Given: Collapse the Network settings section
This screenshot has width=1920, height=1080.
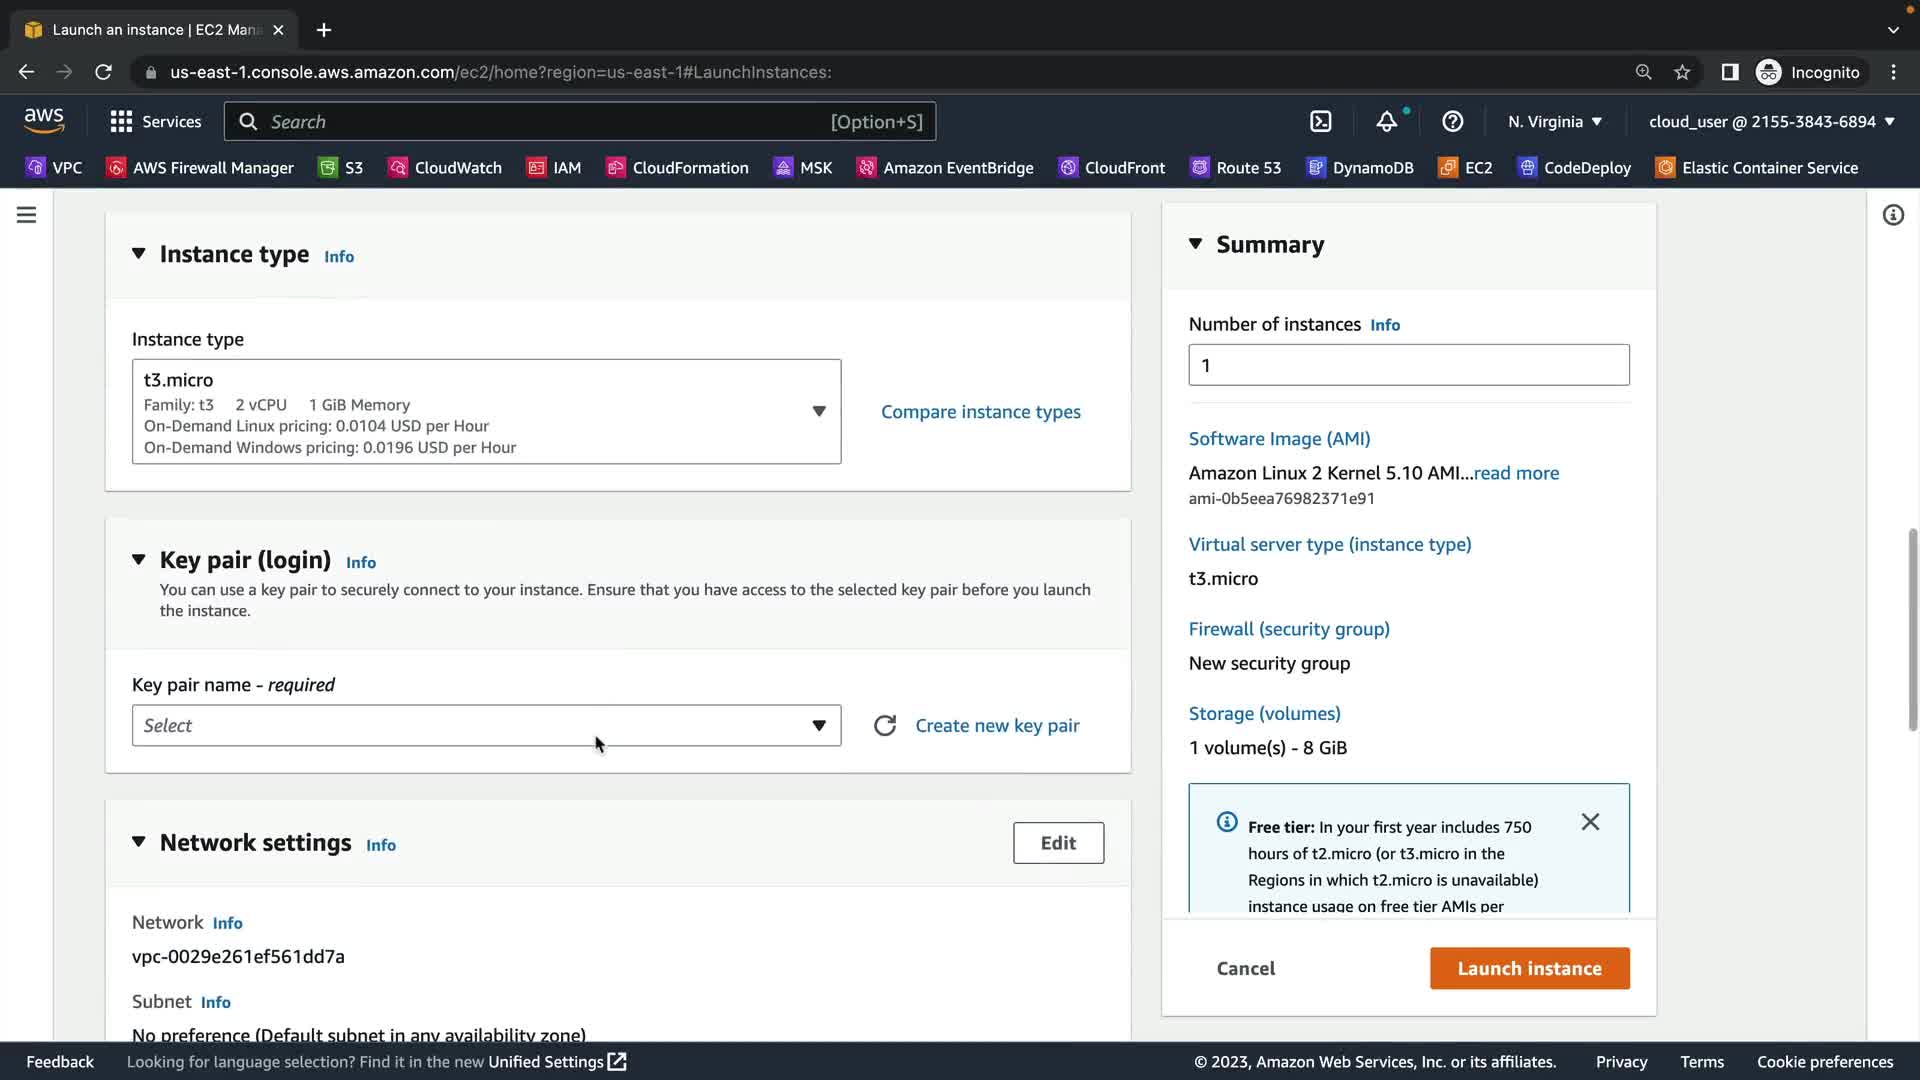Looking at the screenshot, I should (x=139, y=842).
